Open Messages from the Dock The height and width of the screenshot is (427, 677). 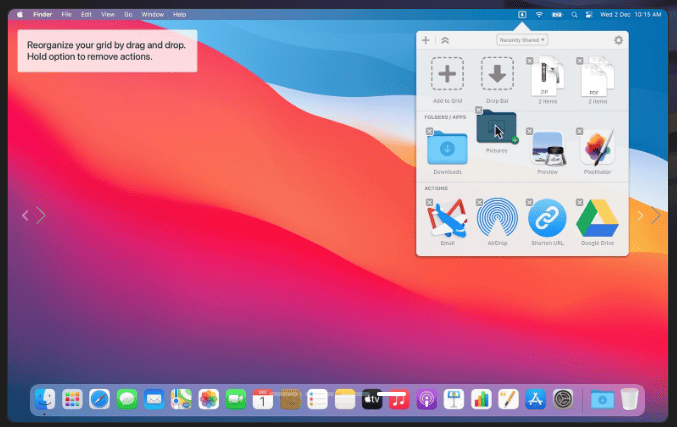[x=127, y=399]
